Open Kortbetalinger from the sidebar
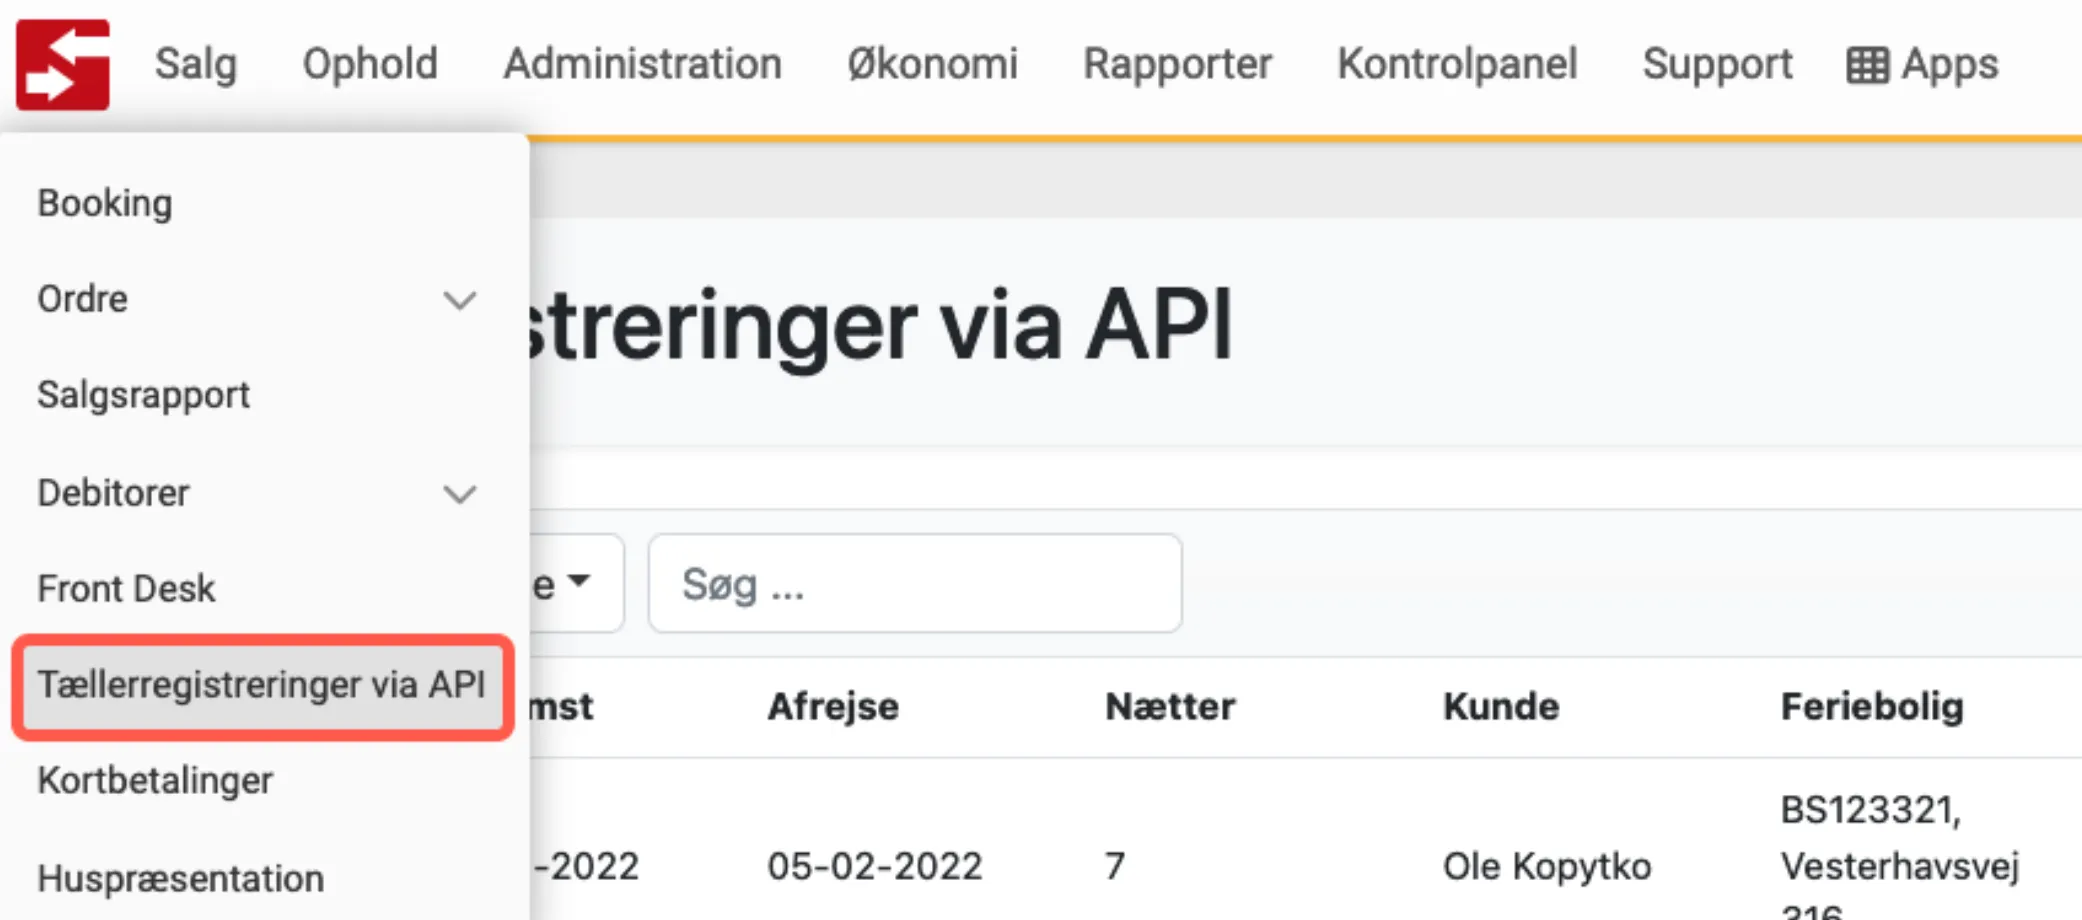This screenshot has height=920, width=2082. [x=155, y=780]
